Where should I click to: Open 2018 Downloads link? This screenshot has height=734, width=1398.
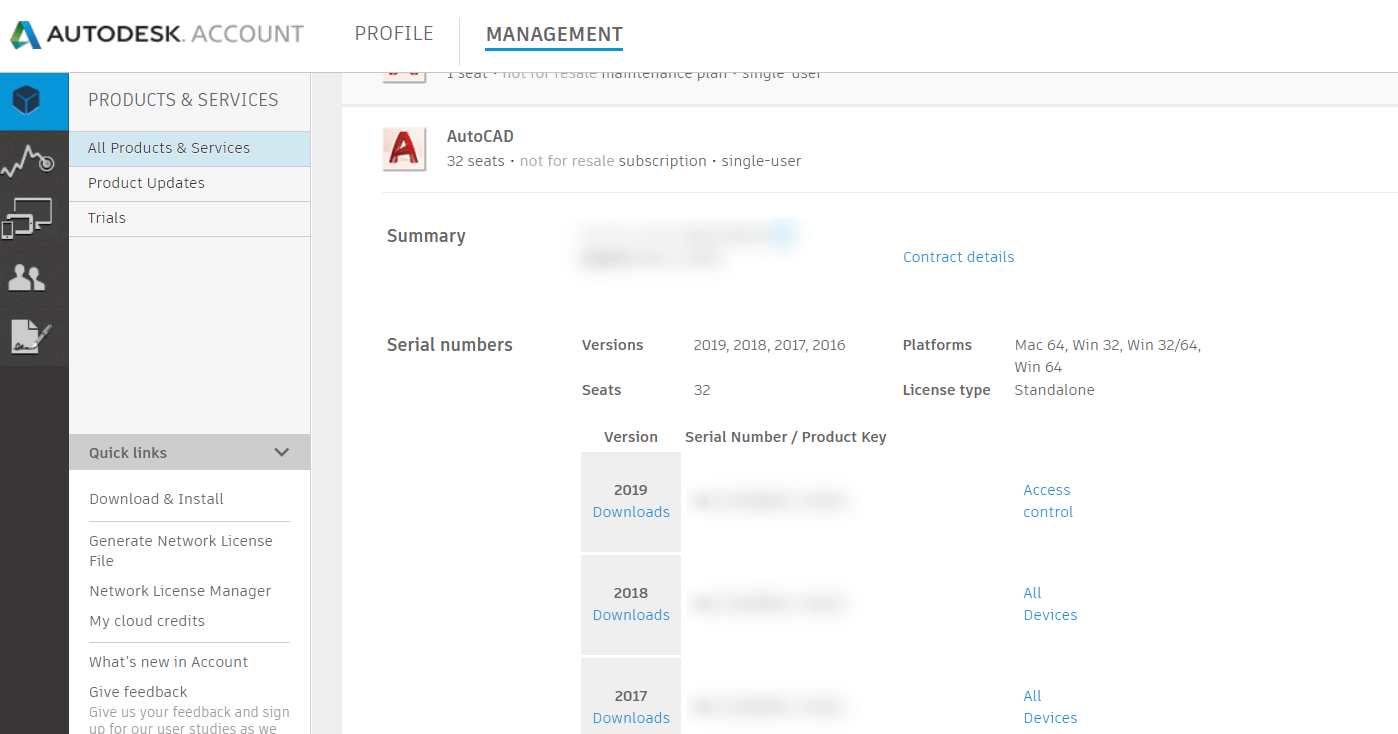(631, 615)
